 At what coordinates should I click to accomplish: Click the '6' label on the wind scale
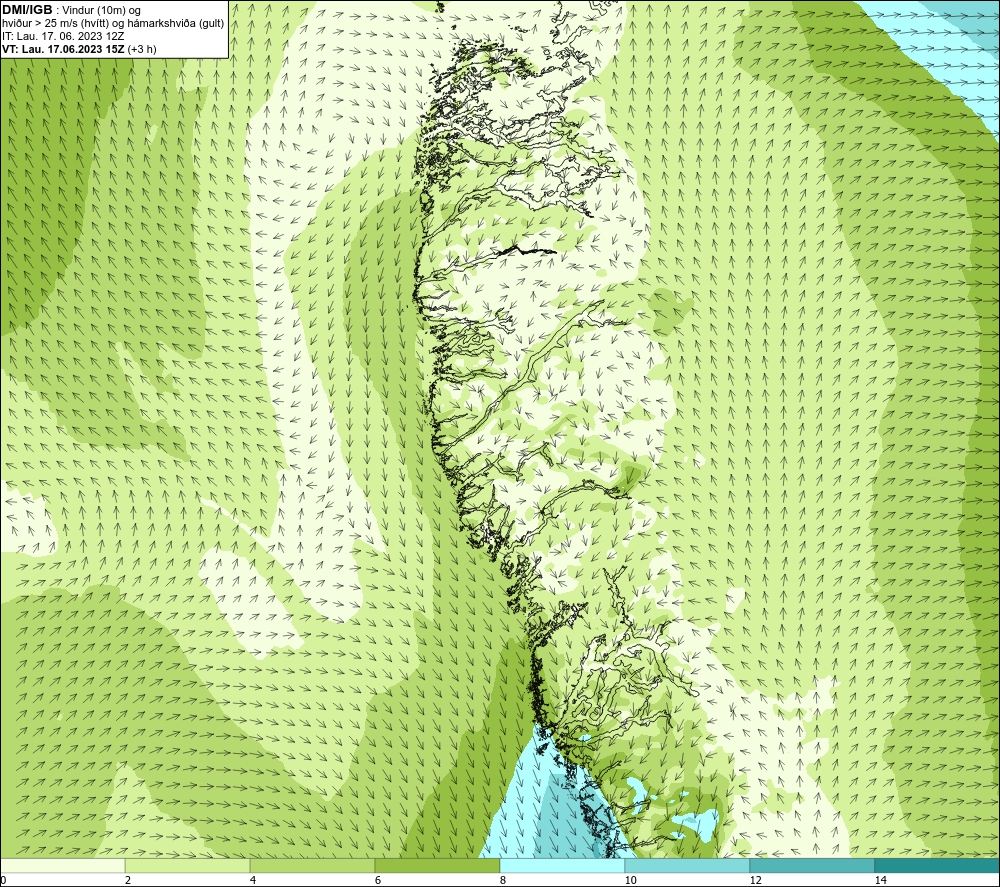tap(378, 881)
